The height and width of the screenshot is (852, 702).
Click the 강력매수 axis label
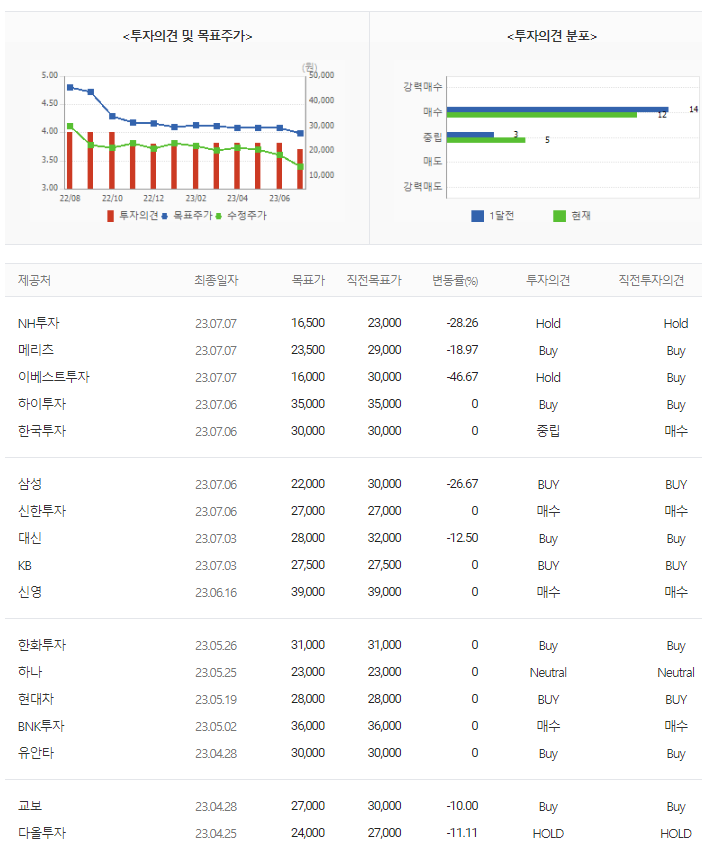[422, 86]
